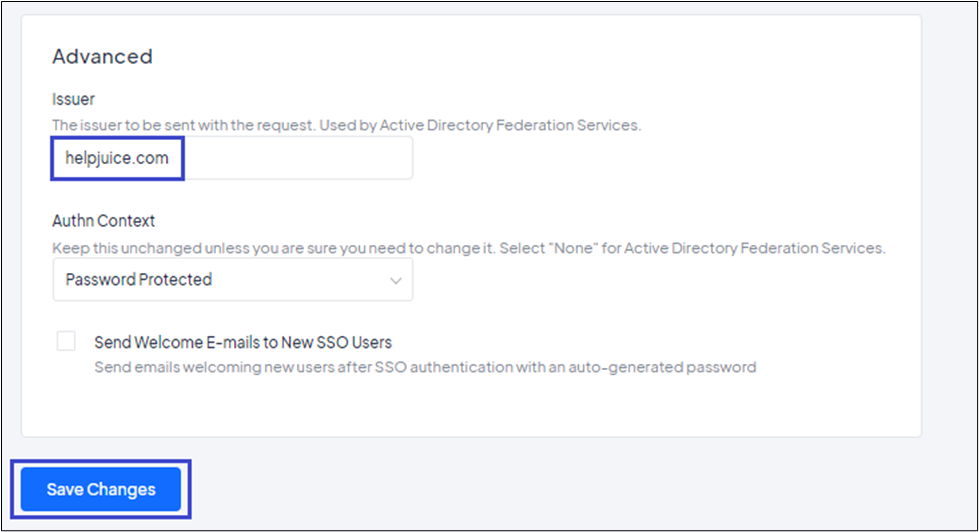This screenshot has height=532, width=979.
Task: Toggle the "Send Welcome E-mails to New SSO Users" label
Action: click(x=243, y=342)
